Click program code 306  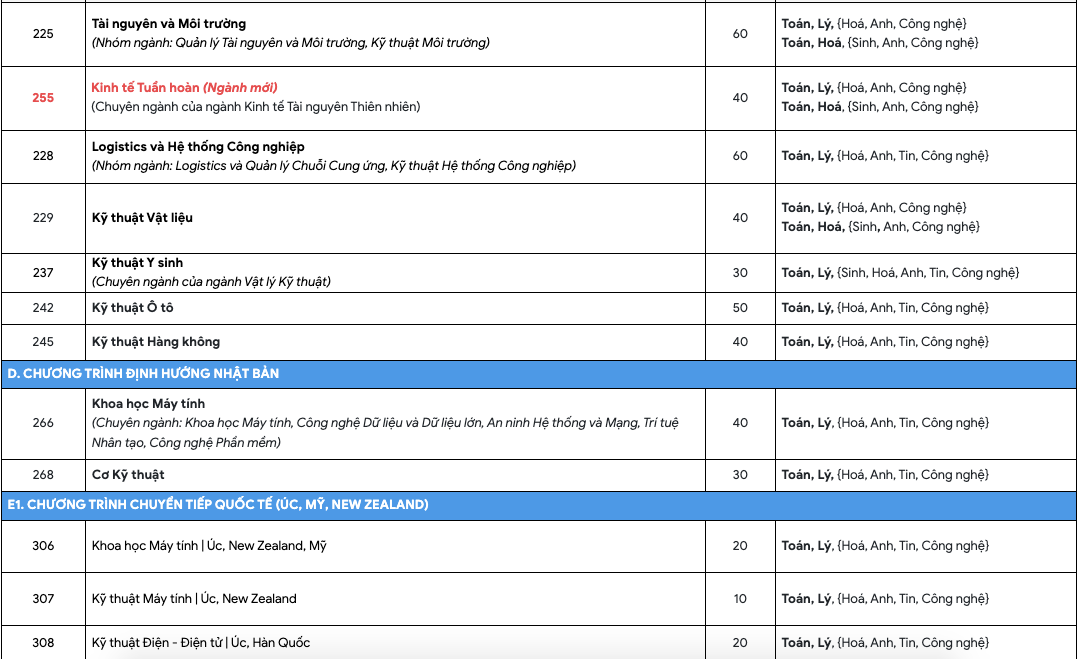[x=43, y=546]
